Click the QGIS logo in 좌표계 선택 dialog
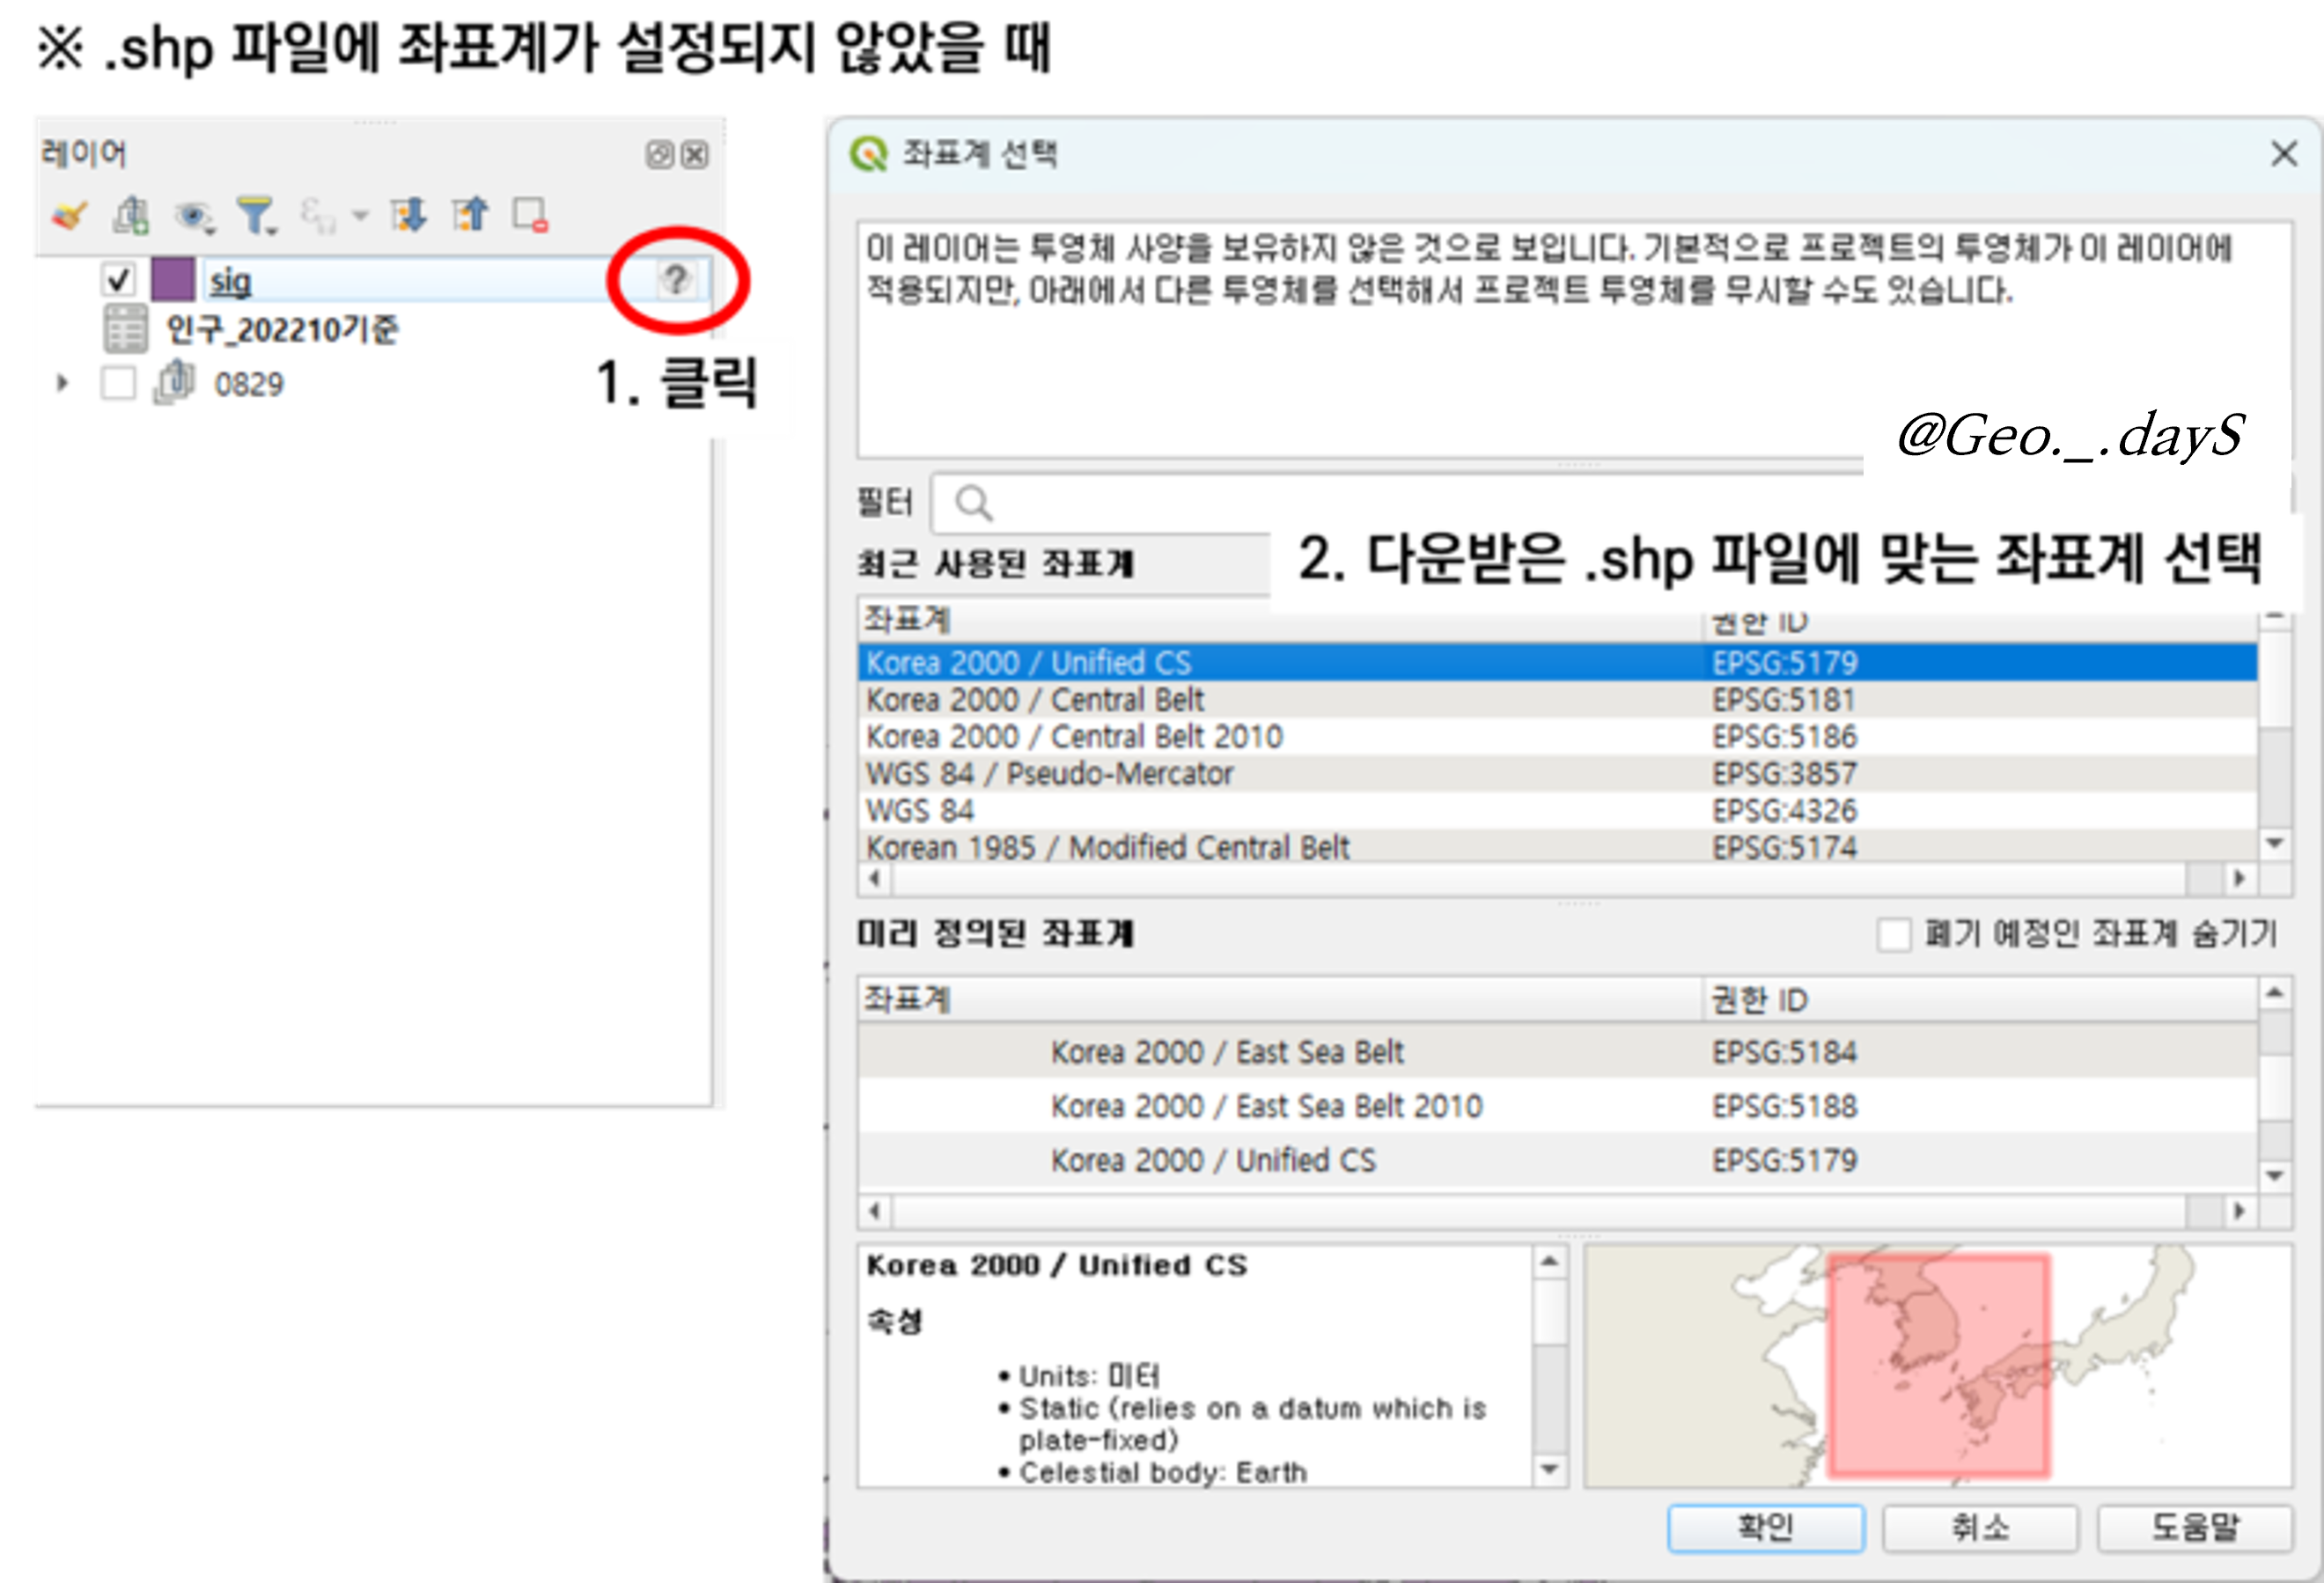 868,154
